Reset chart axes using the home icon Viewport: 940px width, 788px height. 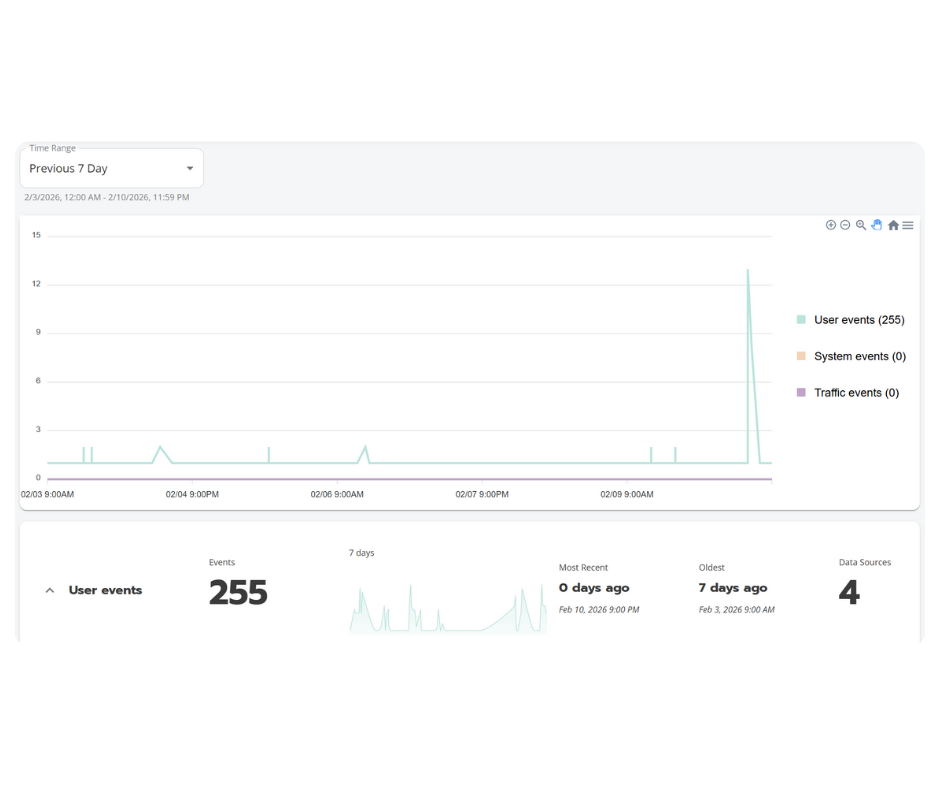pos(892,225)
